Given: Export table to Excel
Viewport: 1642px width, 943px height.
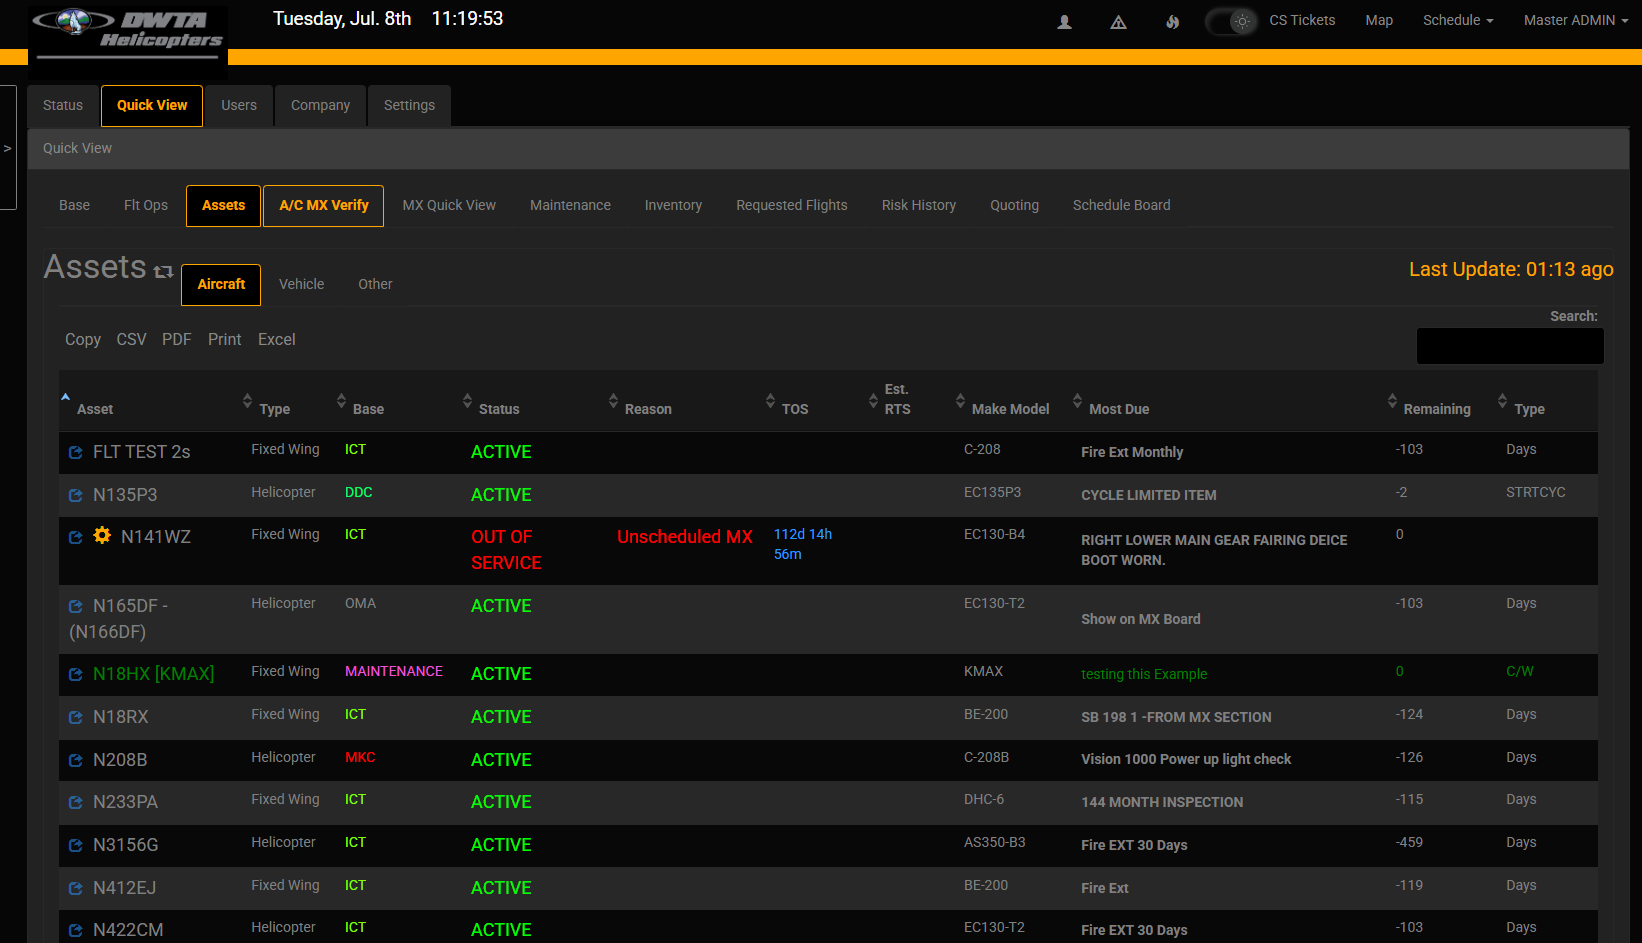Looking at the screenshot, I should point(277,339).
